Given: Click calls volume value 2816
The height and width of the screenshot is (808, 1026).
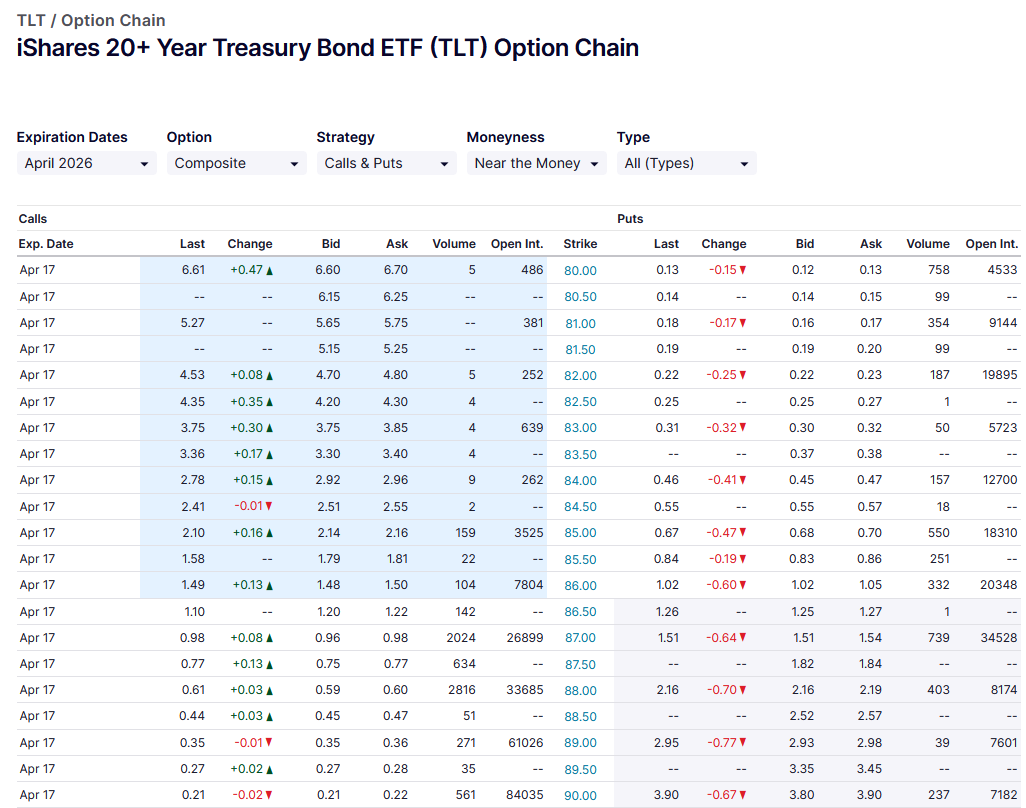Looking at the screenshot, I should click(461, 690).
